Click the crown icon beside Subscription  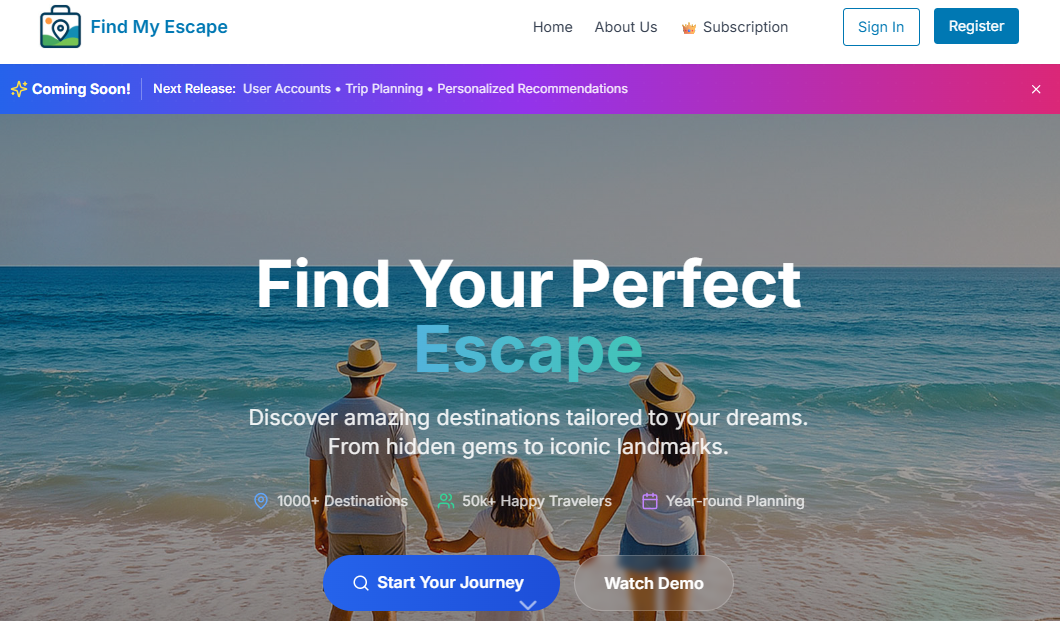[689, 28]
